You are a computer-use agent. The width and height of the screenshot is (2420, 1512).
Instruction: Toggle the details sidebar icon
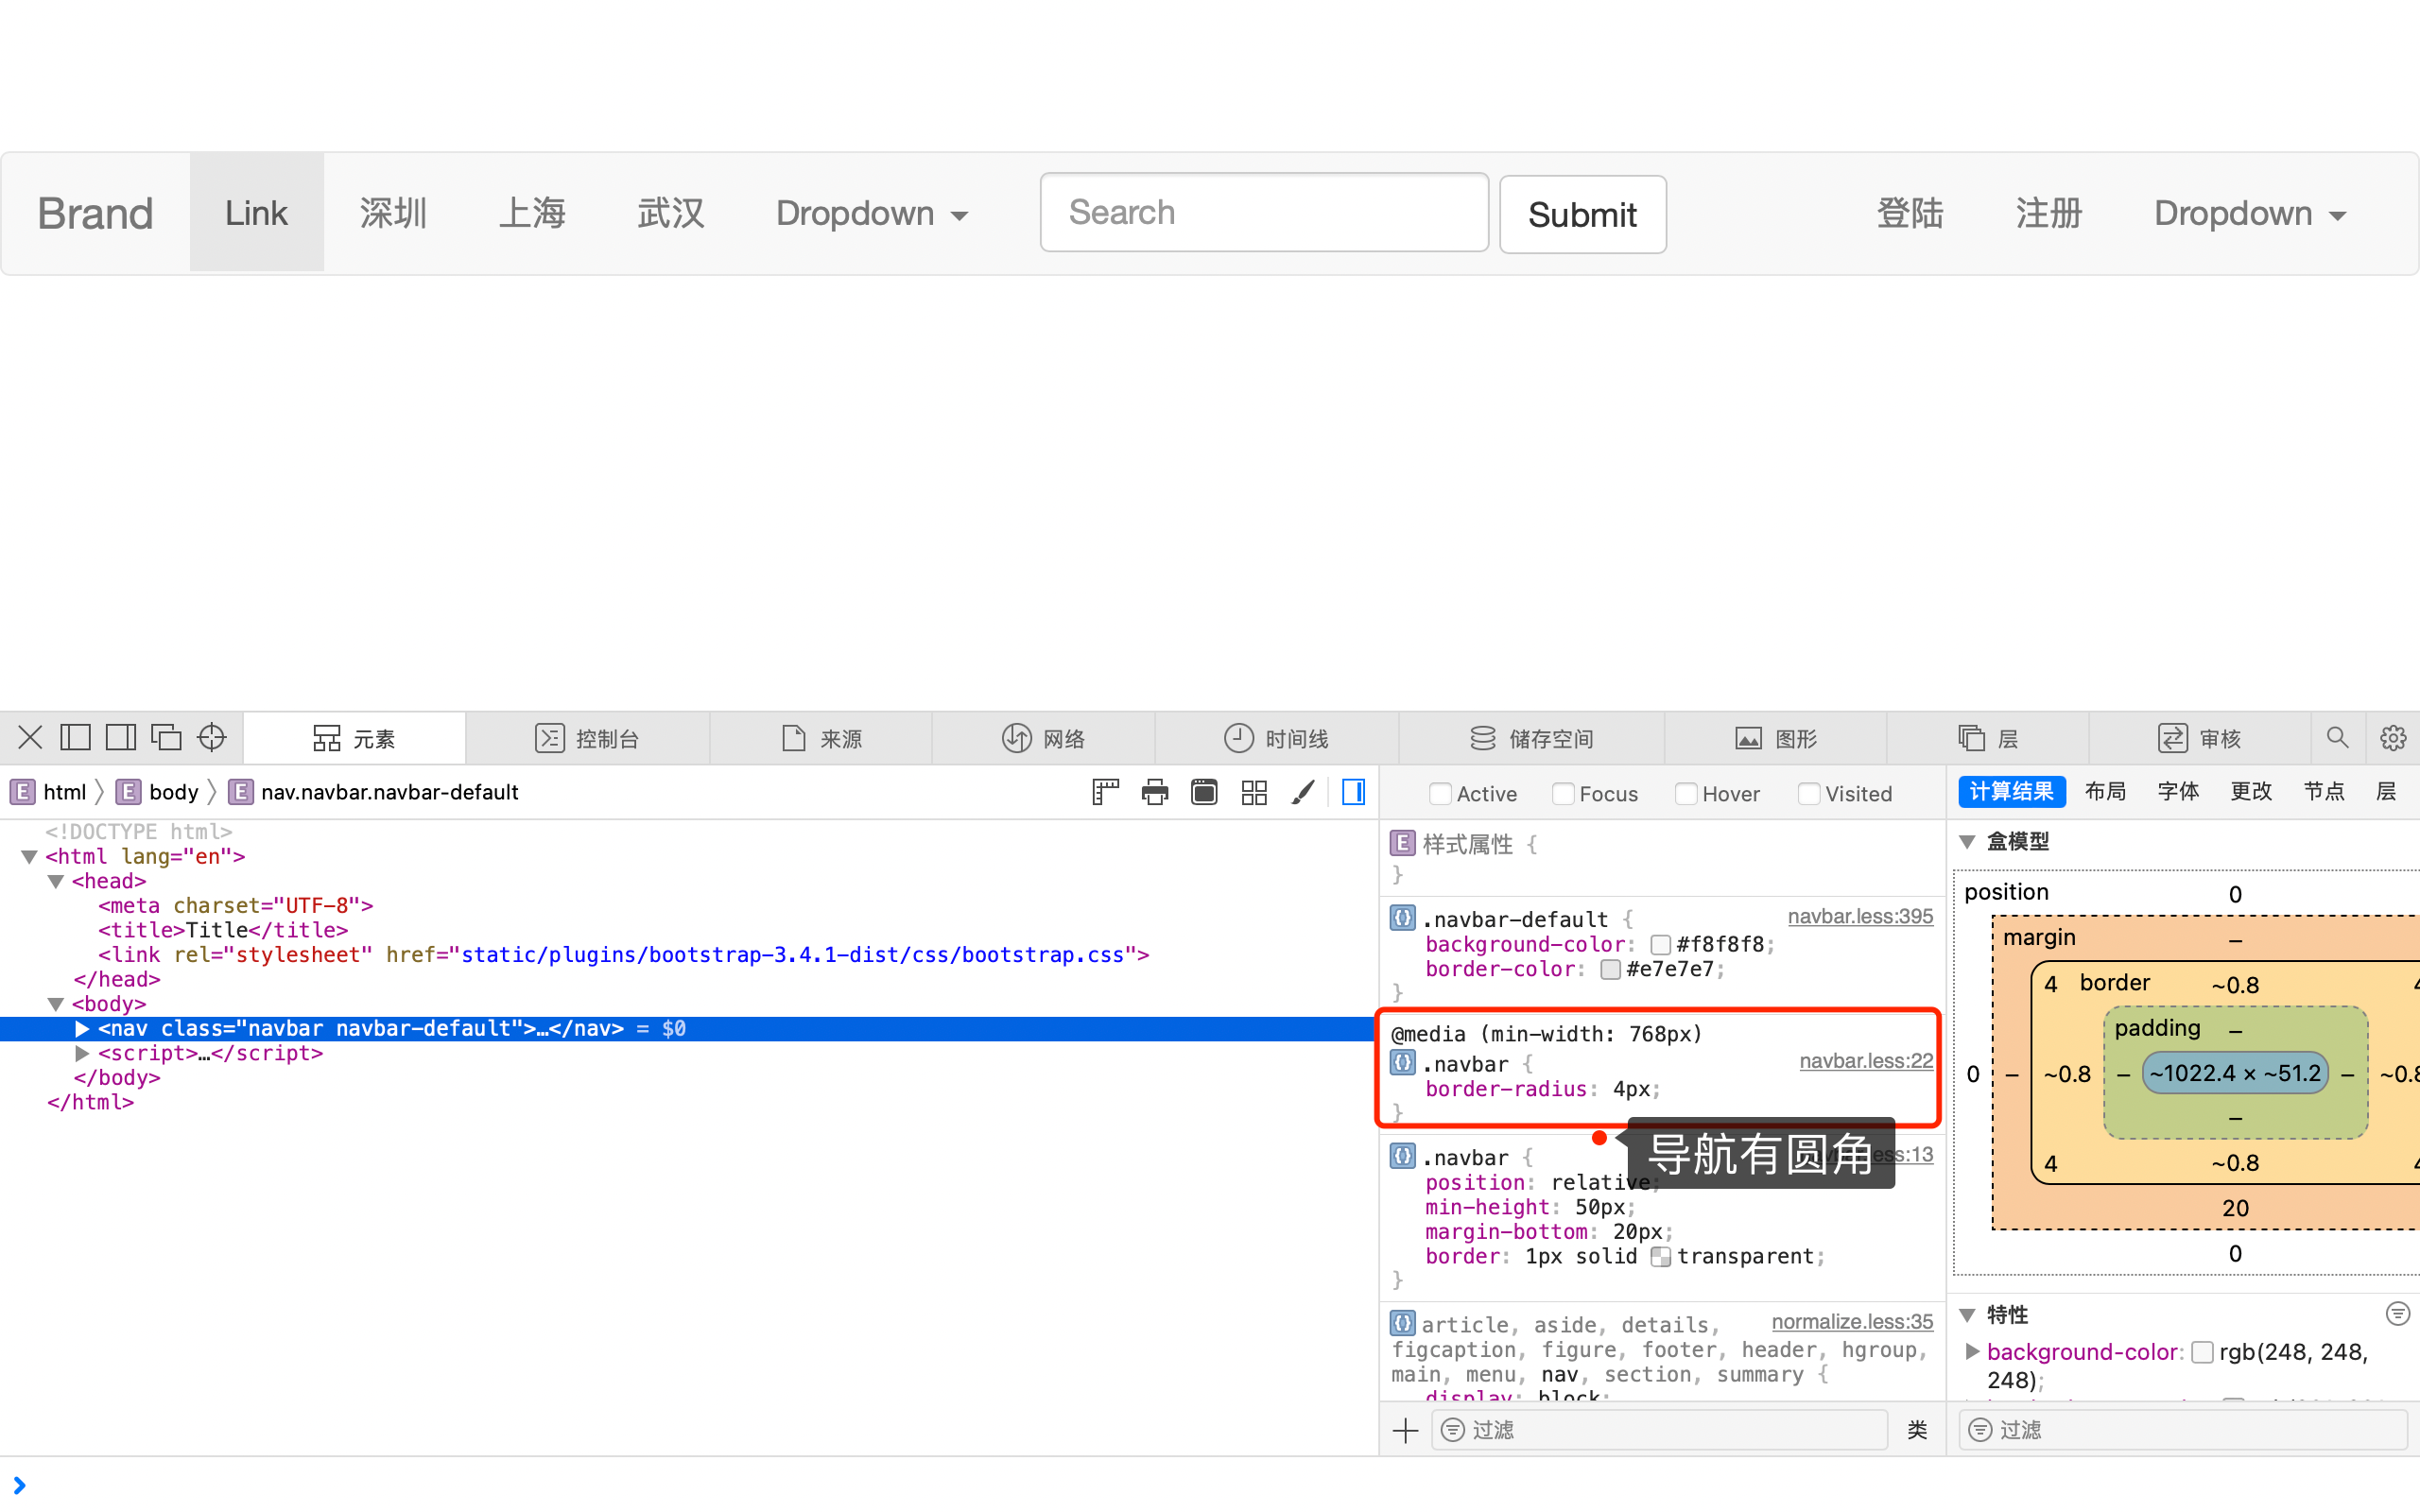[x=1353, y=792]
